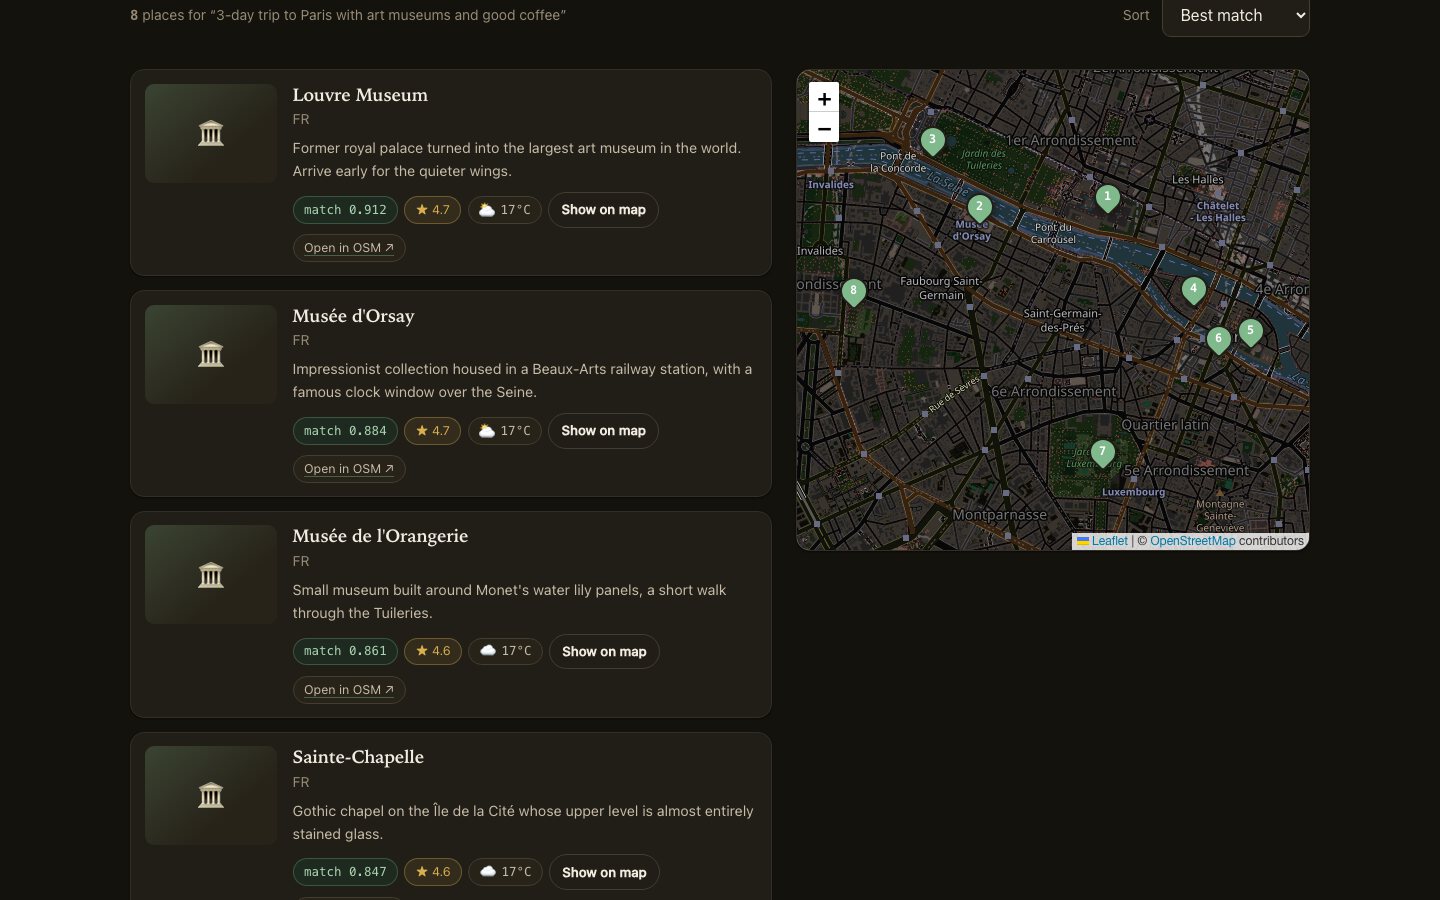Click map marker number 6
Screen dimensions: 1440x900
click(1218, 341)
